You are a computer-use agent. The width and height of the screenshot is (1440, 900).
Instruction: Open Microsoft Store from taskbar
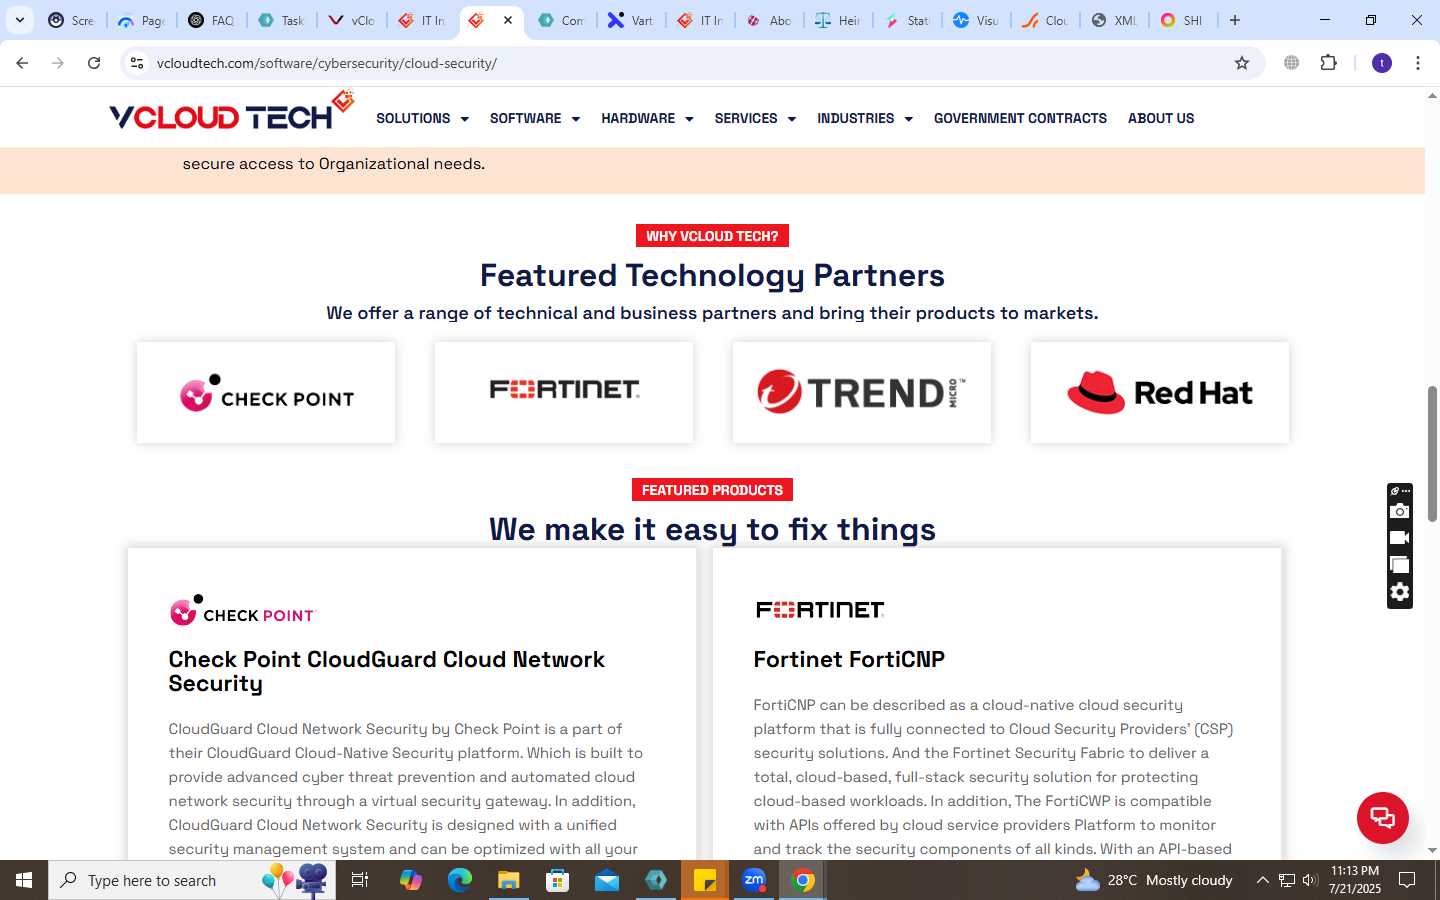pyautogui.click(x=557, y=880)
